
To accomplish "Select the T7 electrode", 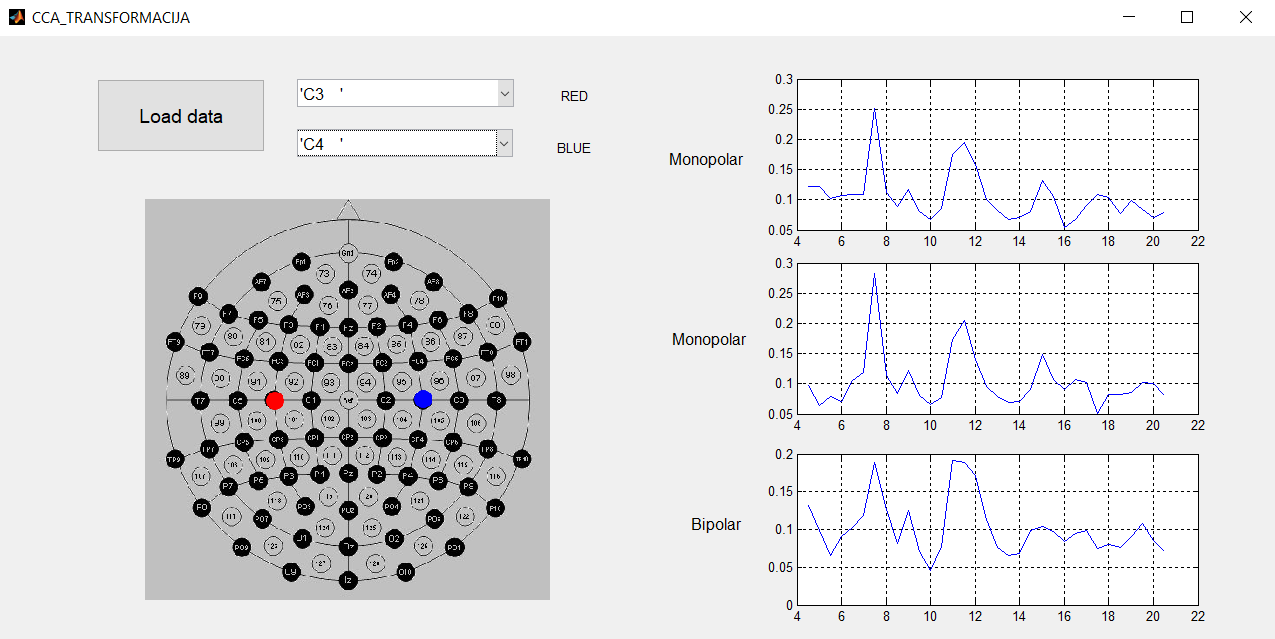I will (x=200, y=399).
